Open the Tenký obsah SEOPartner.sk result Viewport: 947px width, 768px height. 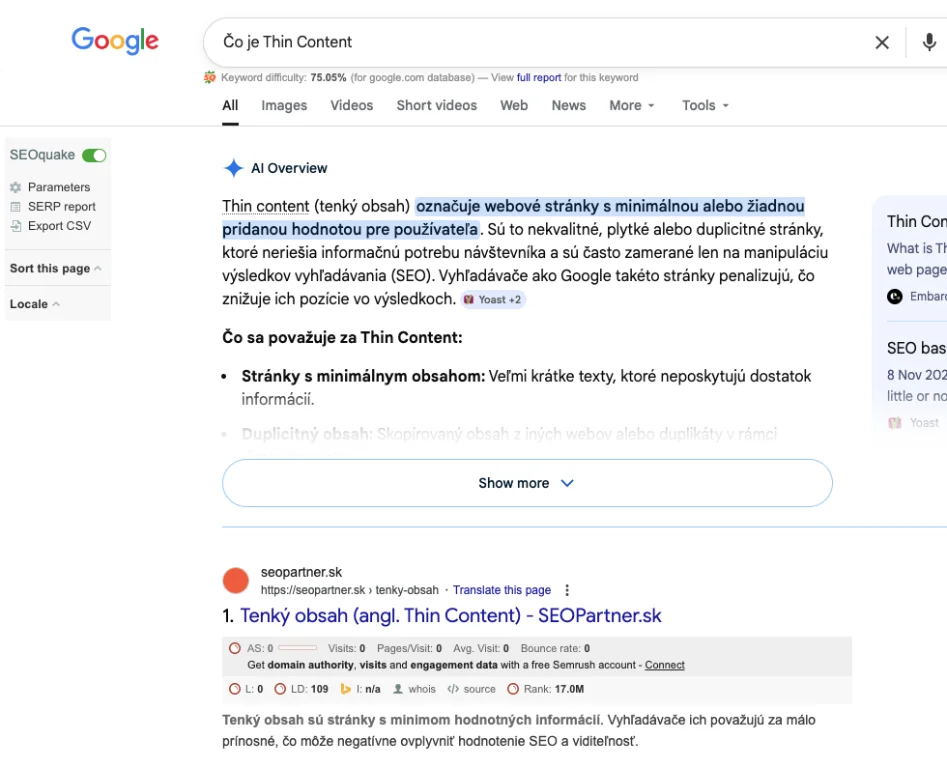click(450, 616)
